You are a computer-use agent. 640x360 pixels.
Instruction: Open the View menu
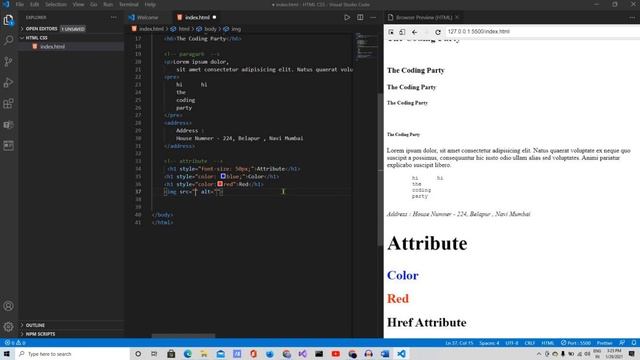tap(78, 4)
